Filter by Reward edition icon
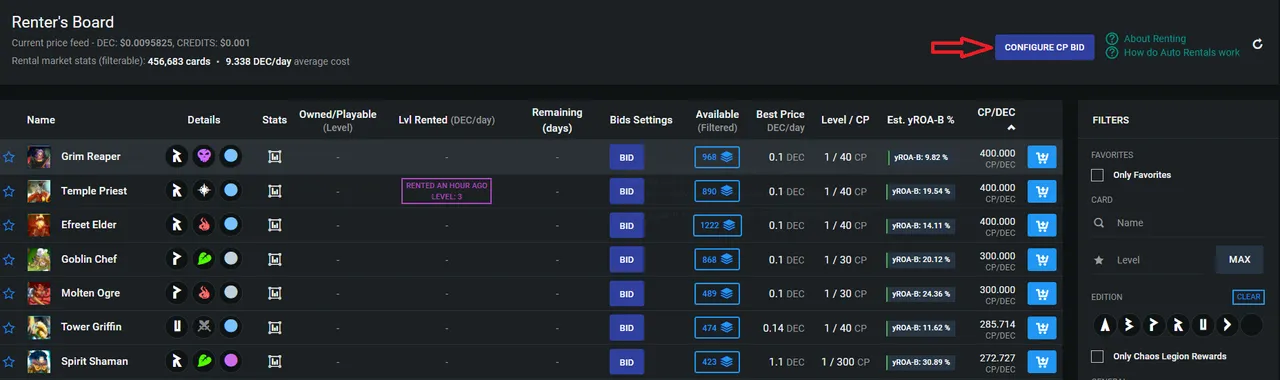 pyautogui.click(x=1178, y=325)
